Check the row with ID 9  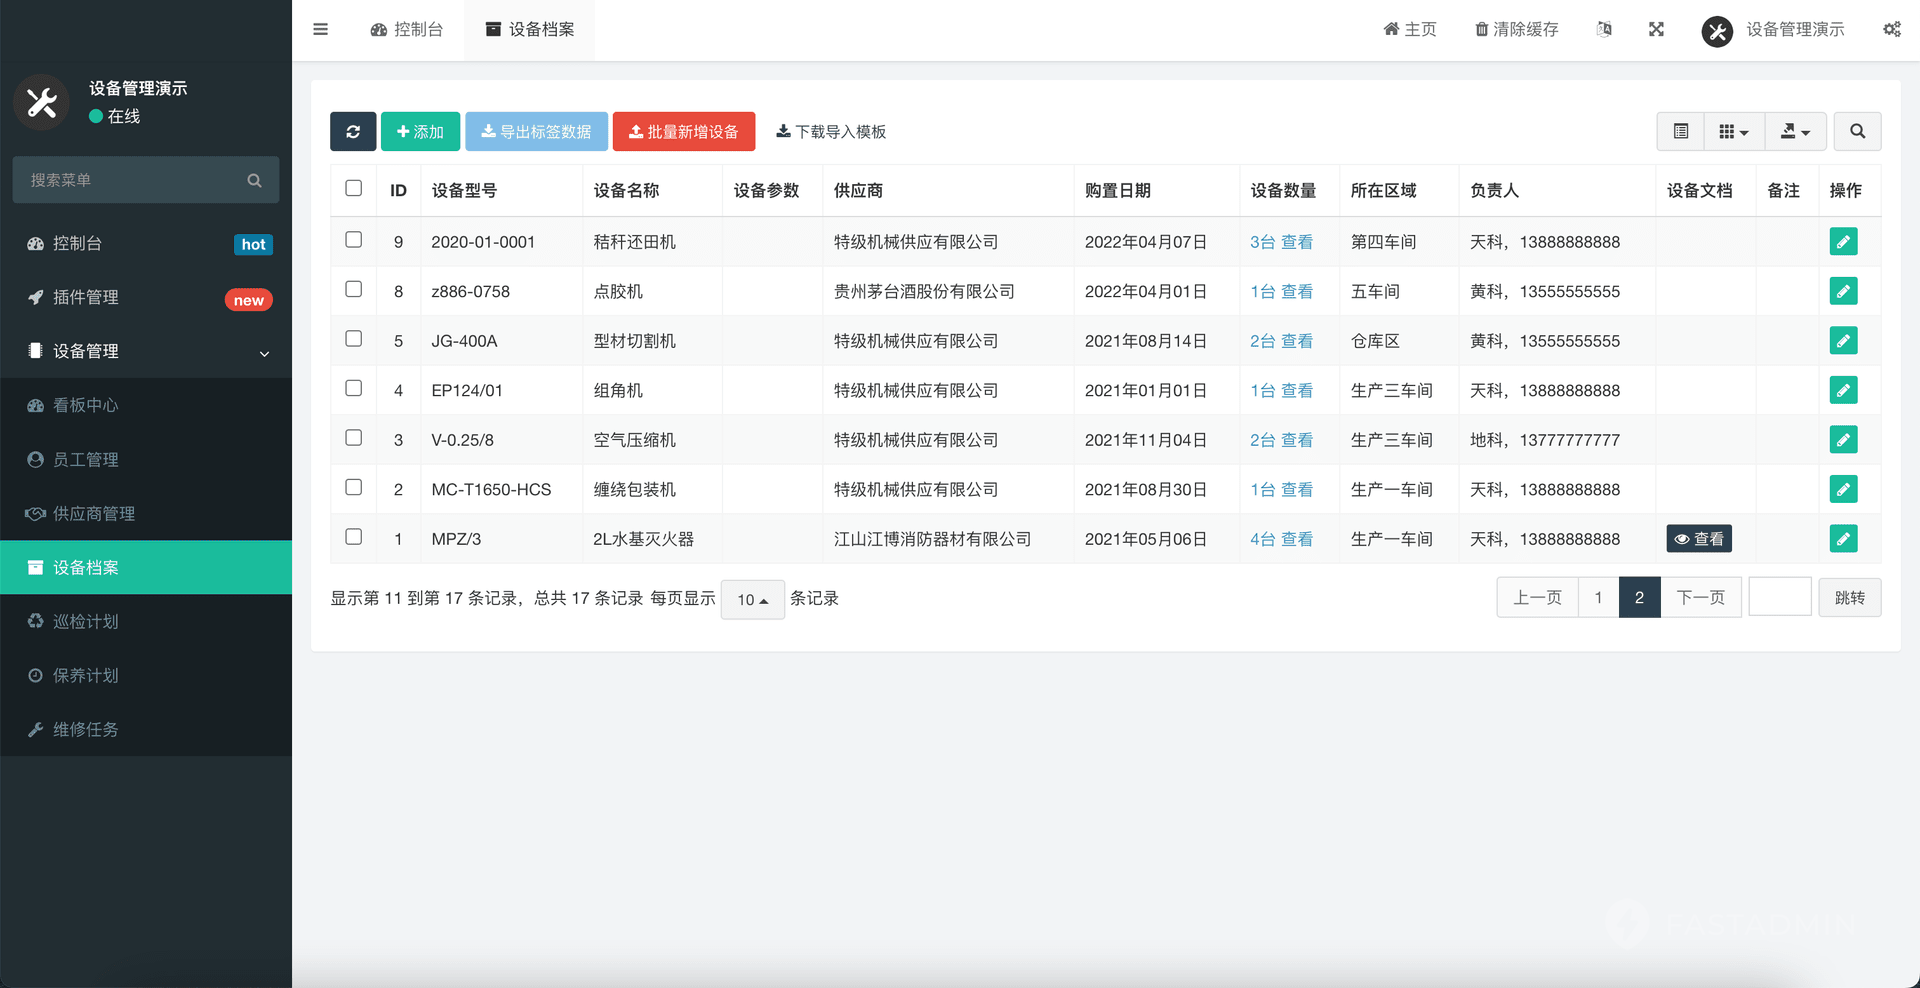pyautogui.click(x=353, y=239)
